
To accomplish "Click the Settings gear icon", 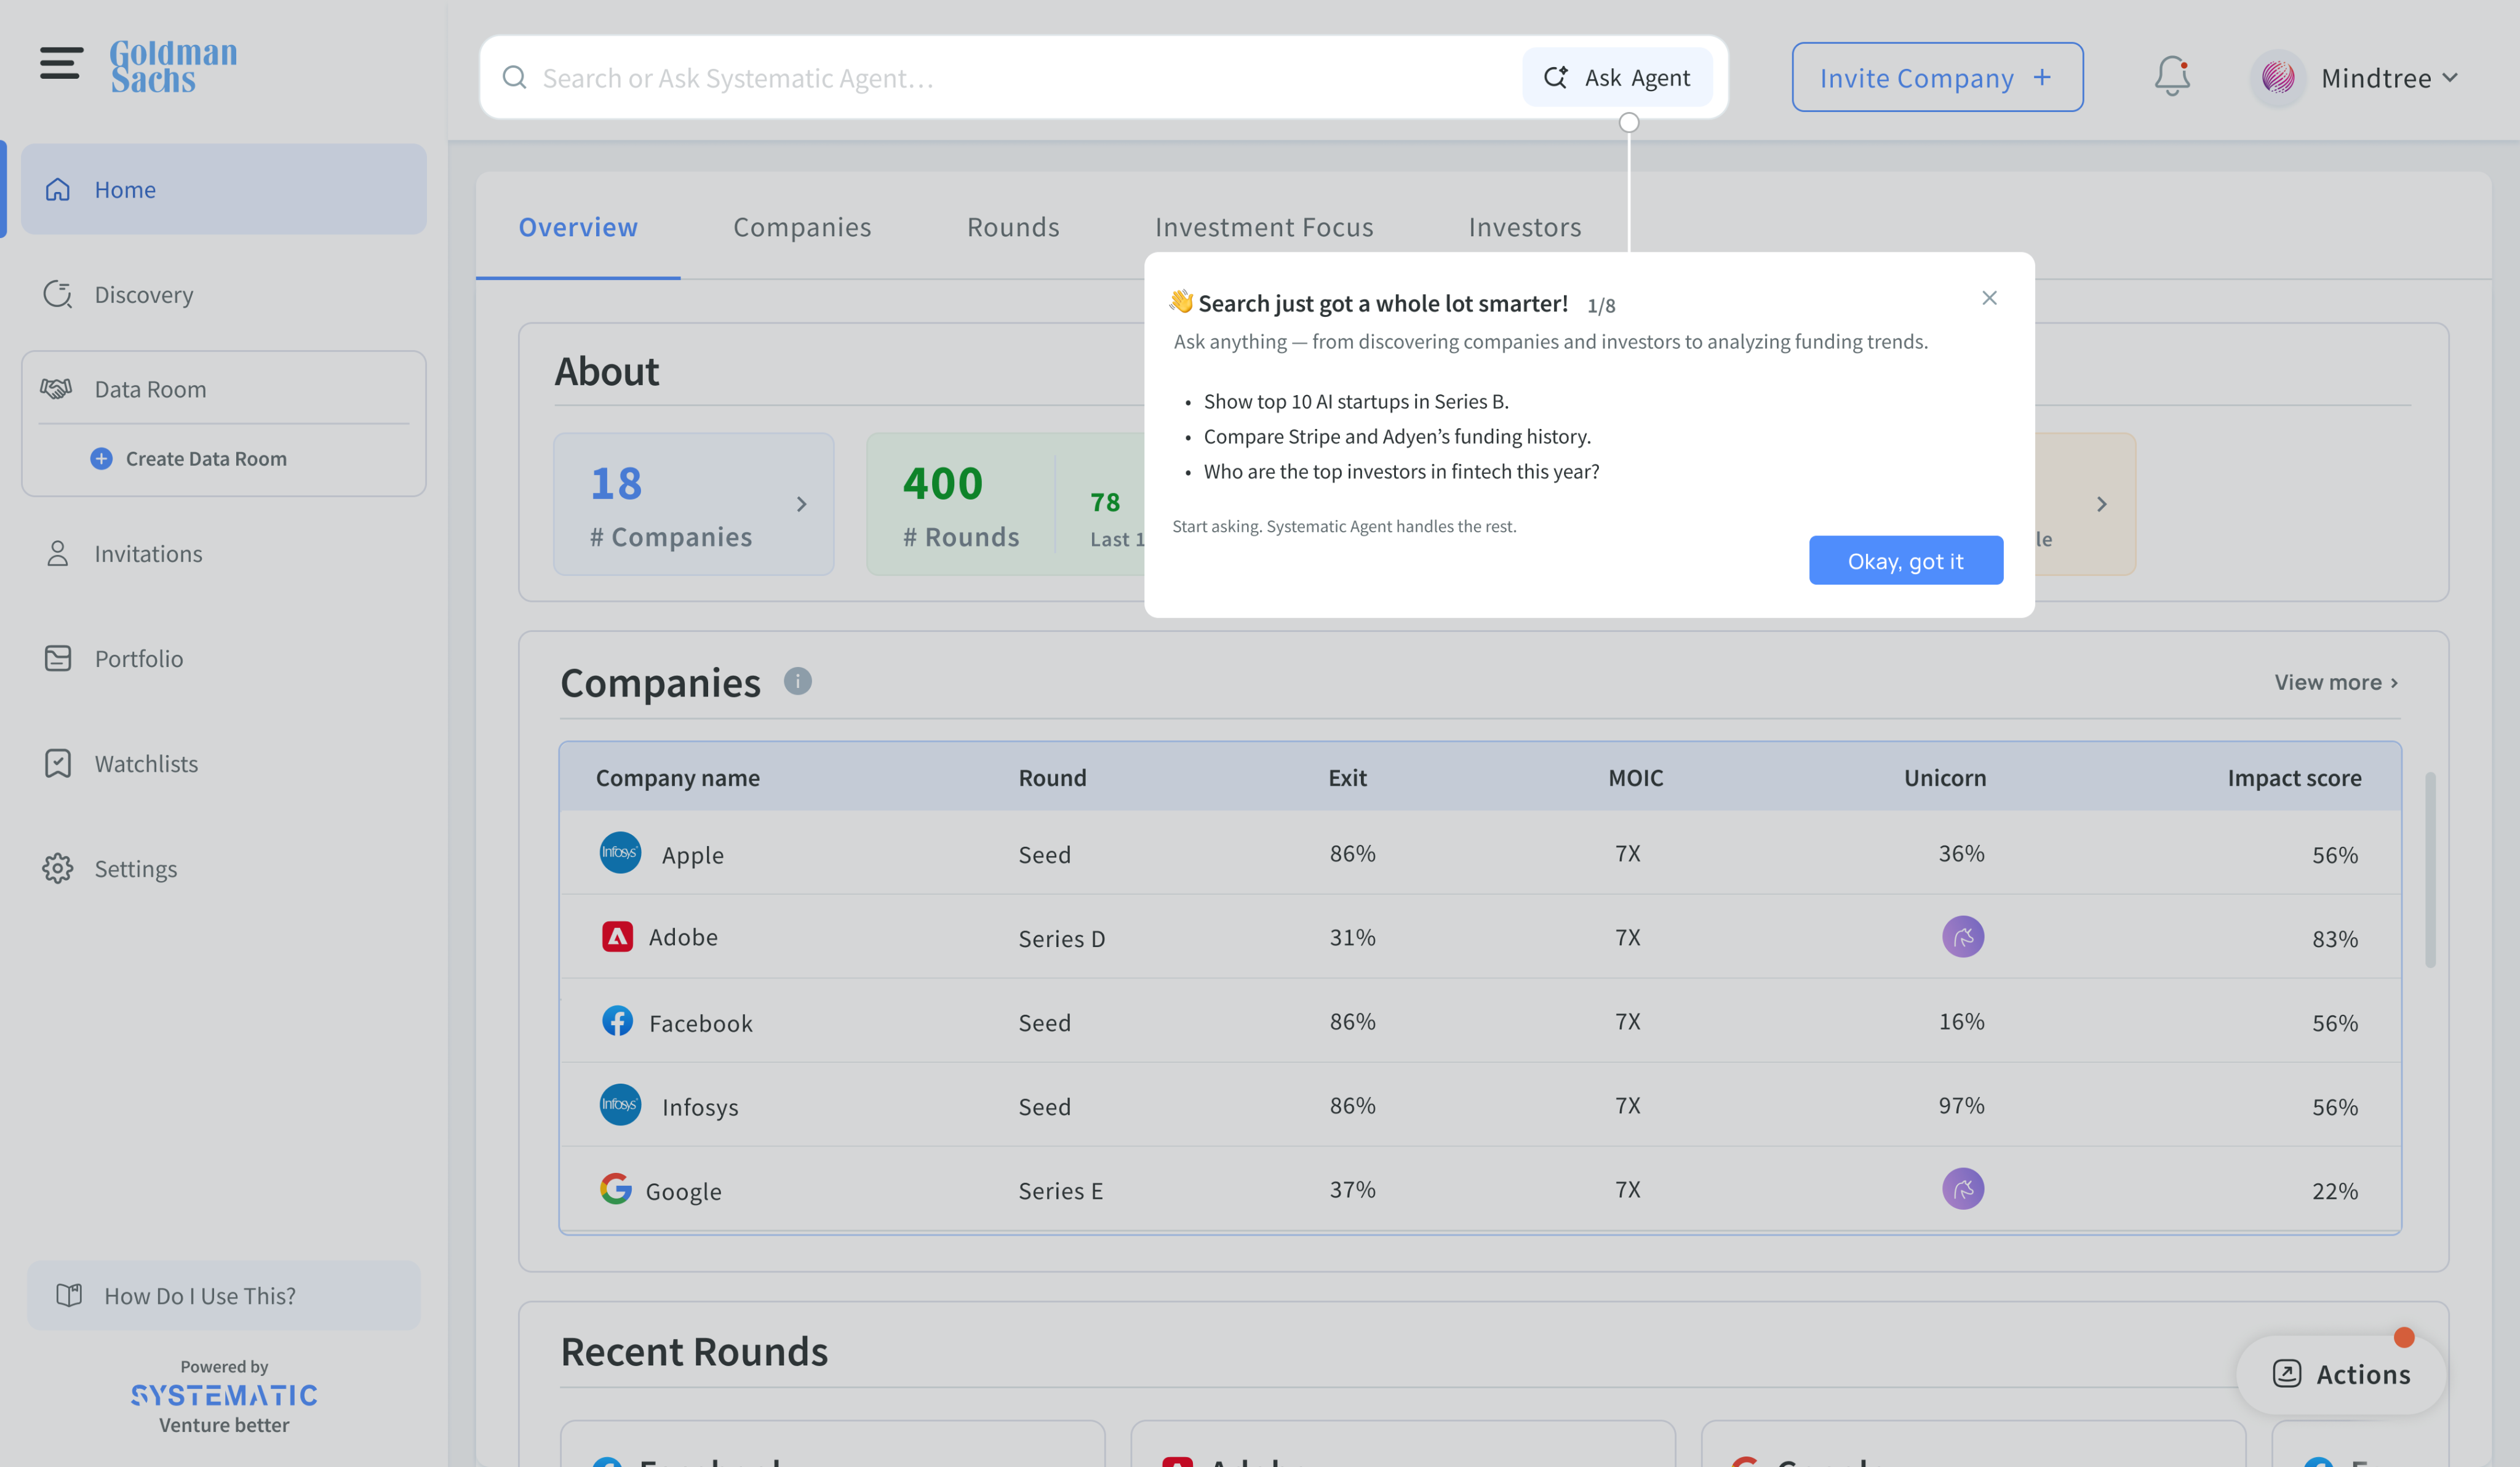I will click(58, 868).
